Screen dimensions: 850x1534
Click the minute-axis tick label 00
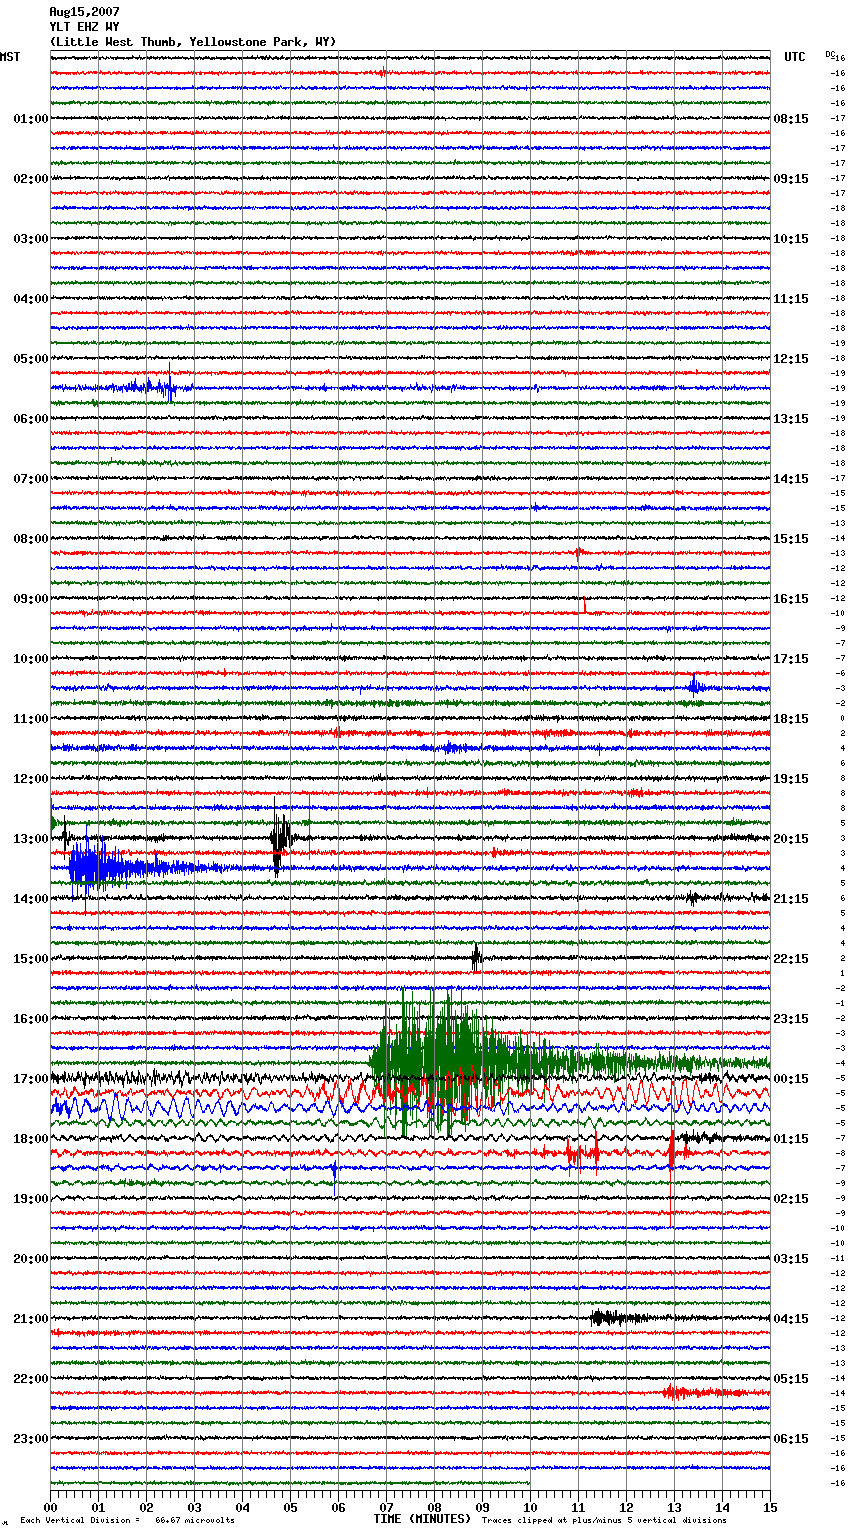pyautogui.click(x=50, y=1508)
